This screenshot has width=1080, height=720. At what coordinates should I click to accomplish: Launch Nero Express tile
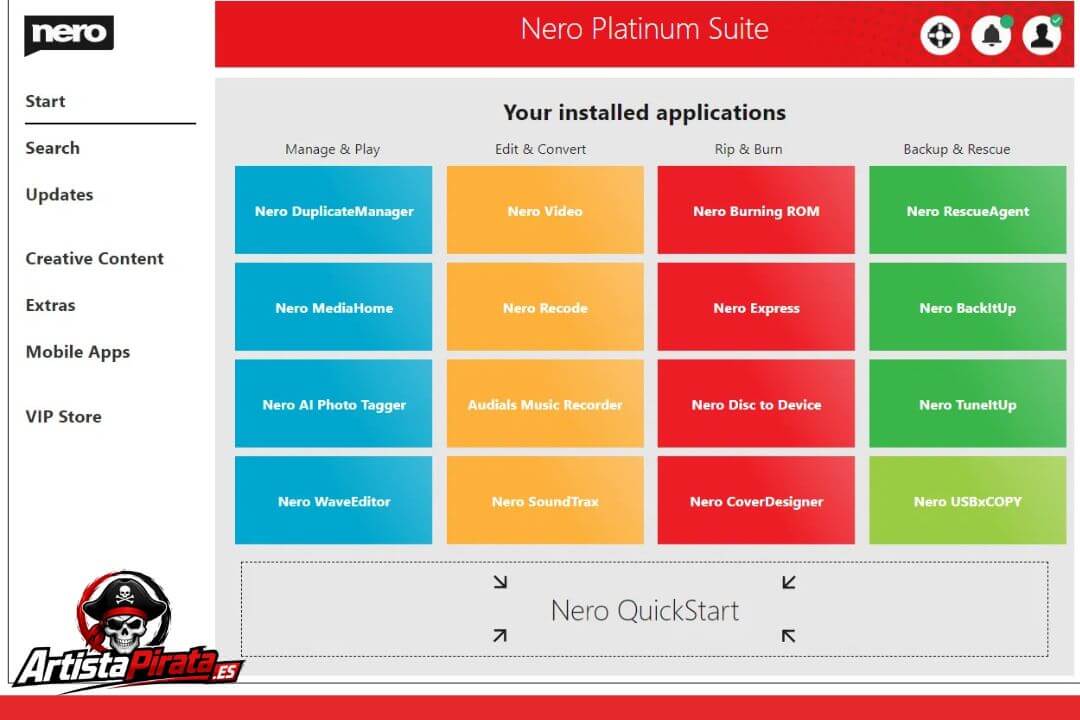tap(756, 307)
